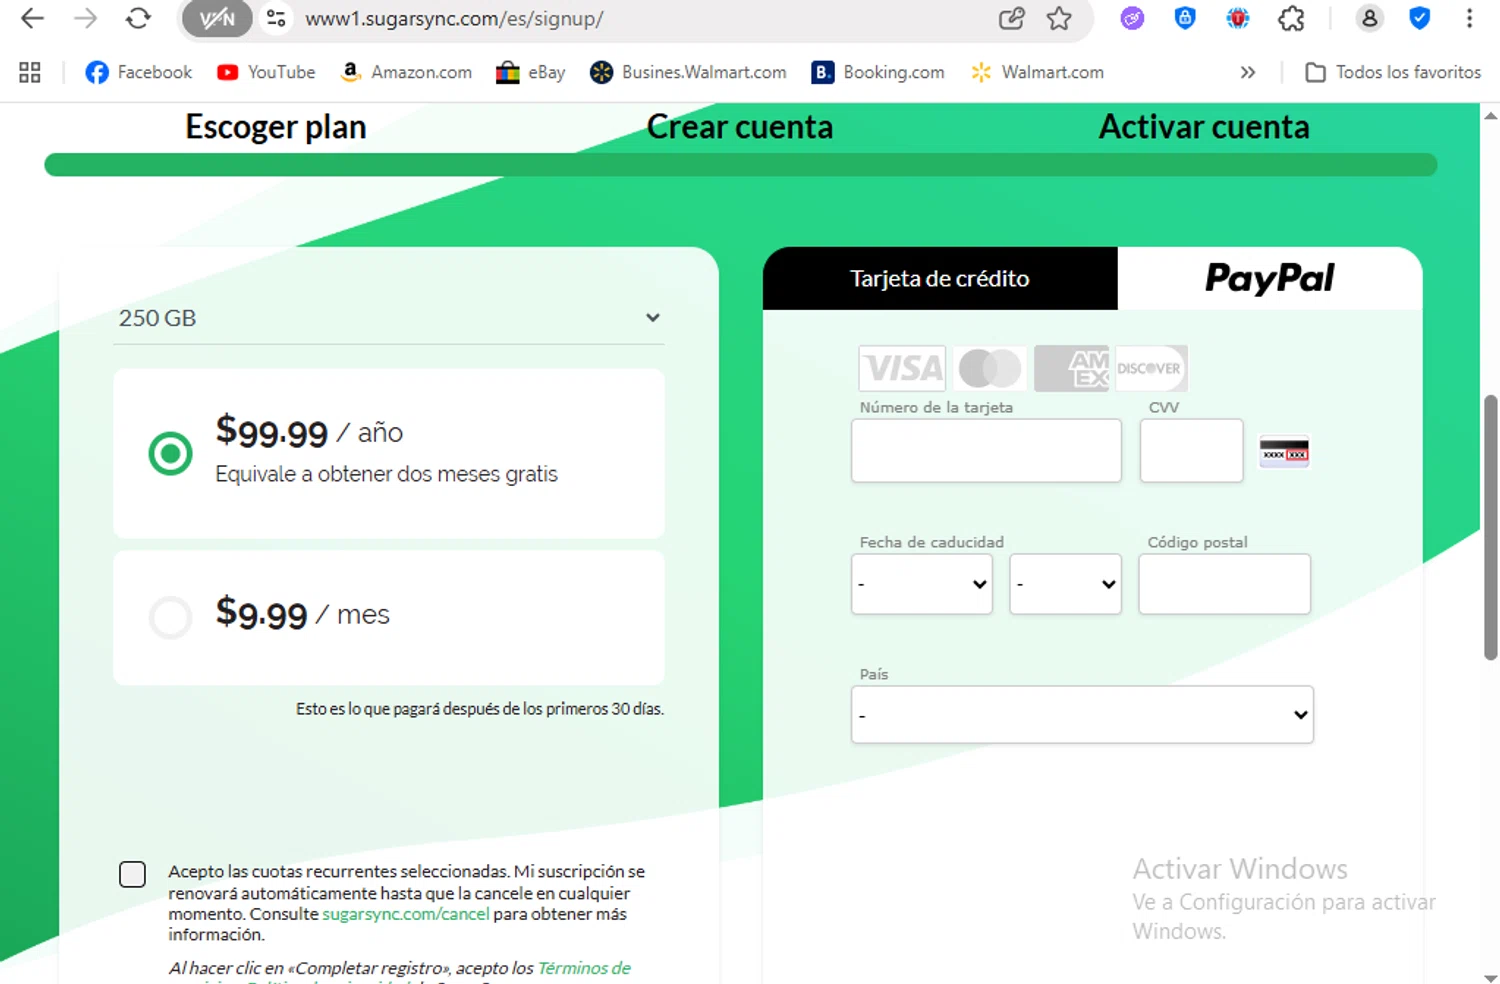The height and width of the screenshot is (984, 1500).
Task: Expand the 250 GB storage dropdown
Action: click(x=389, y=318)
